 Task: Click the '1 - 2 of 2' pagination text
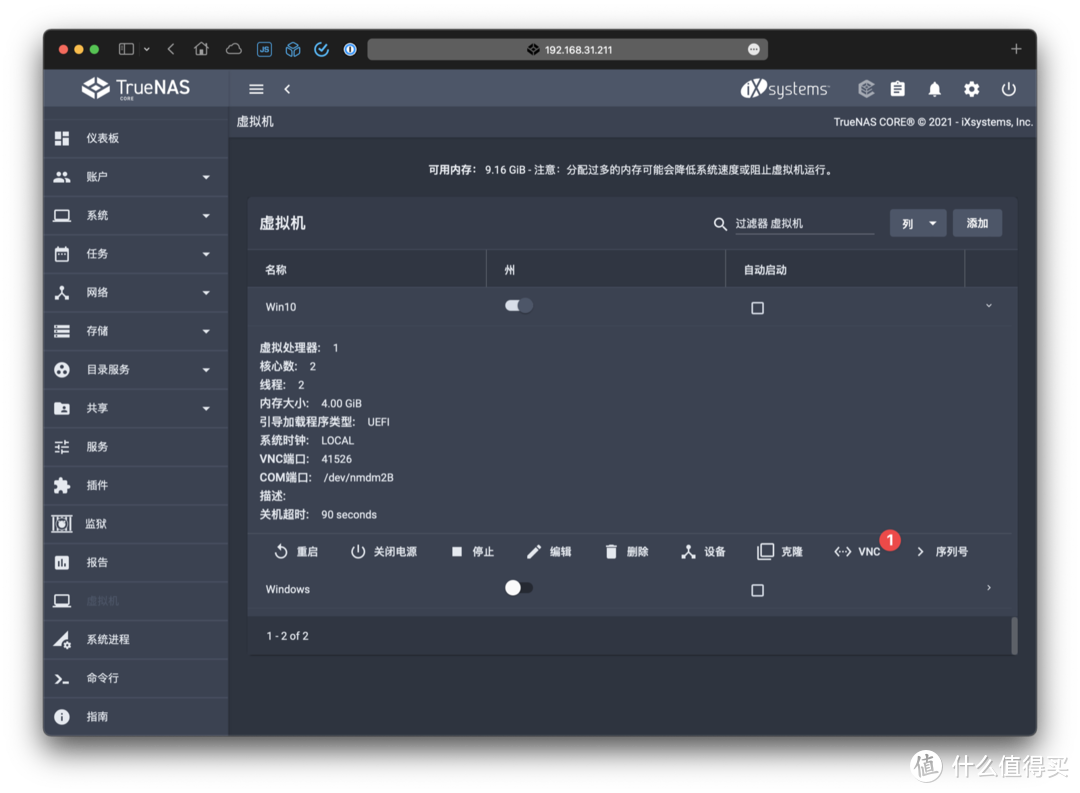(287, 636)
